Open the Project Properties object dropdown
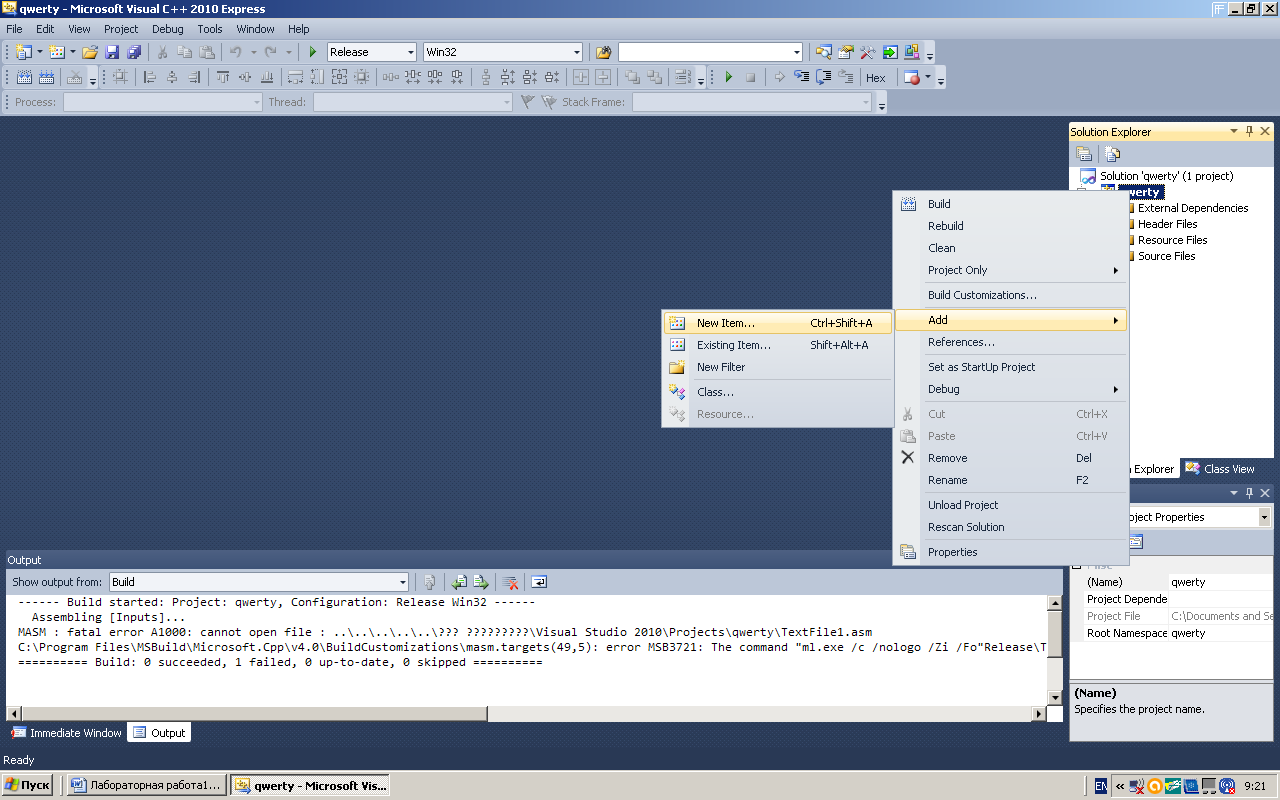The image size is (1280, 800). pos(1264,517)
